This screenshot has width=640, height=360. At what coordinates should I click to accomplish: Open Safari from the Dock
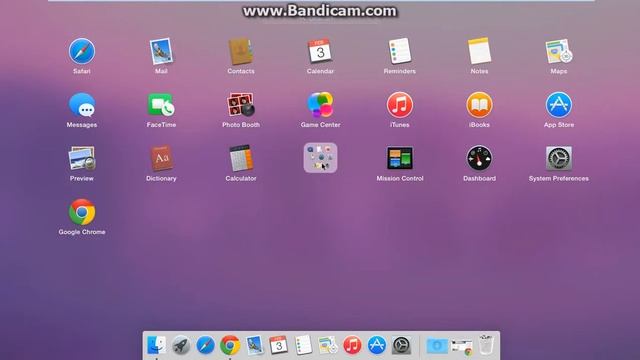[205, 345]
